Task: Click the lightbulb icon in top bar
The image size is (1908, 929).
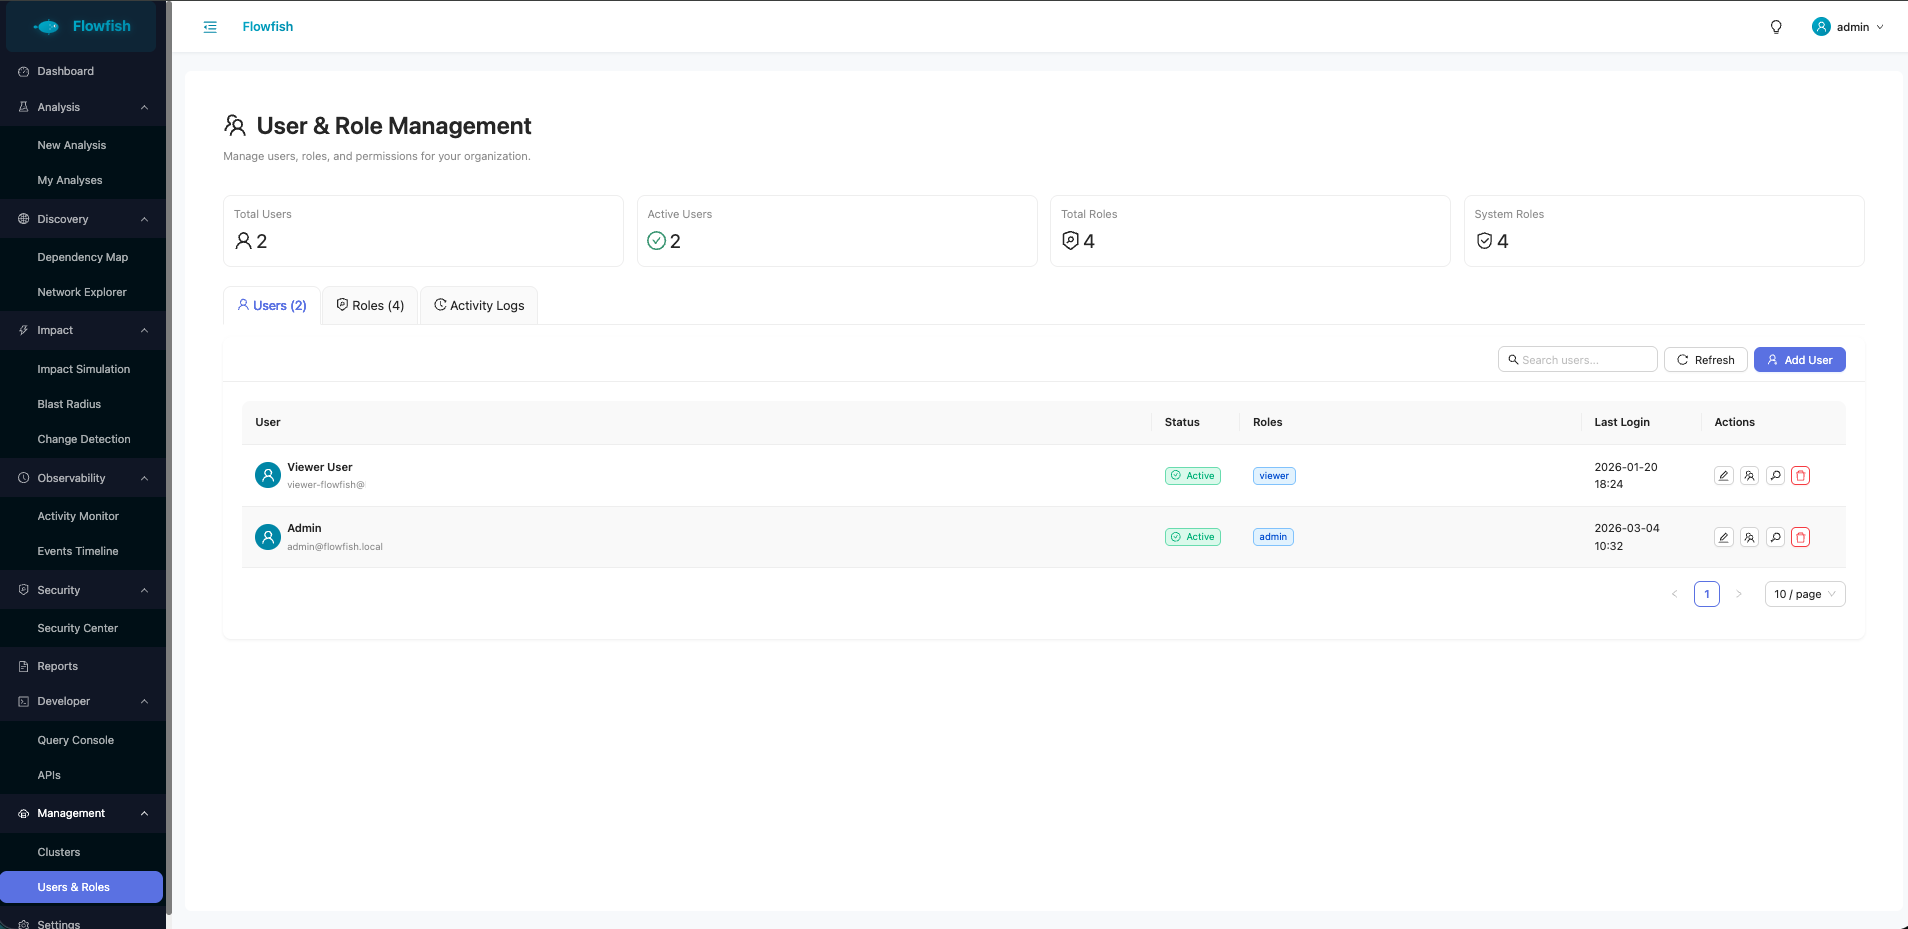Action: click(1776, 27)
